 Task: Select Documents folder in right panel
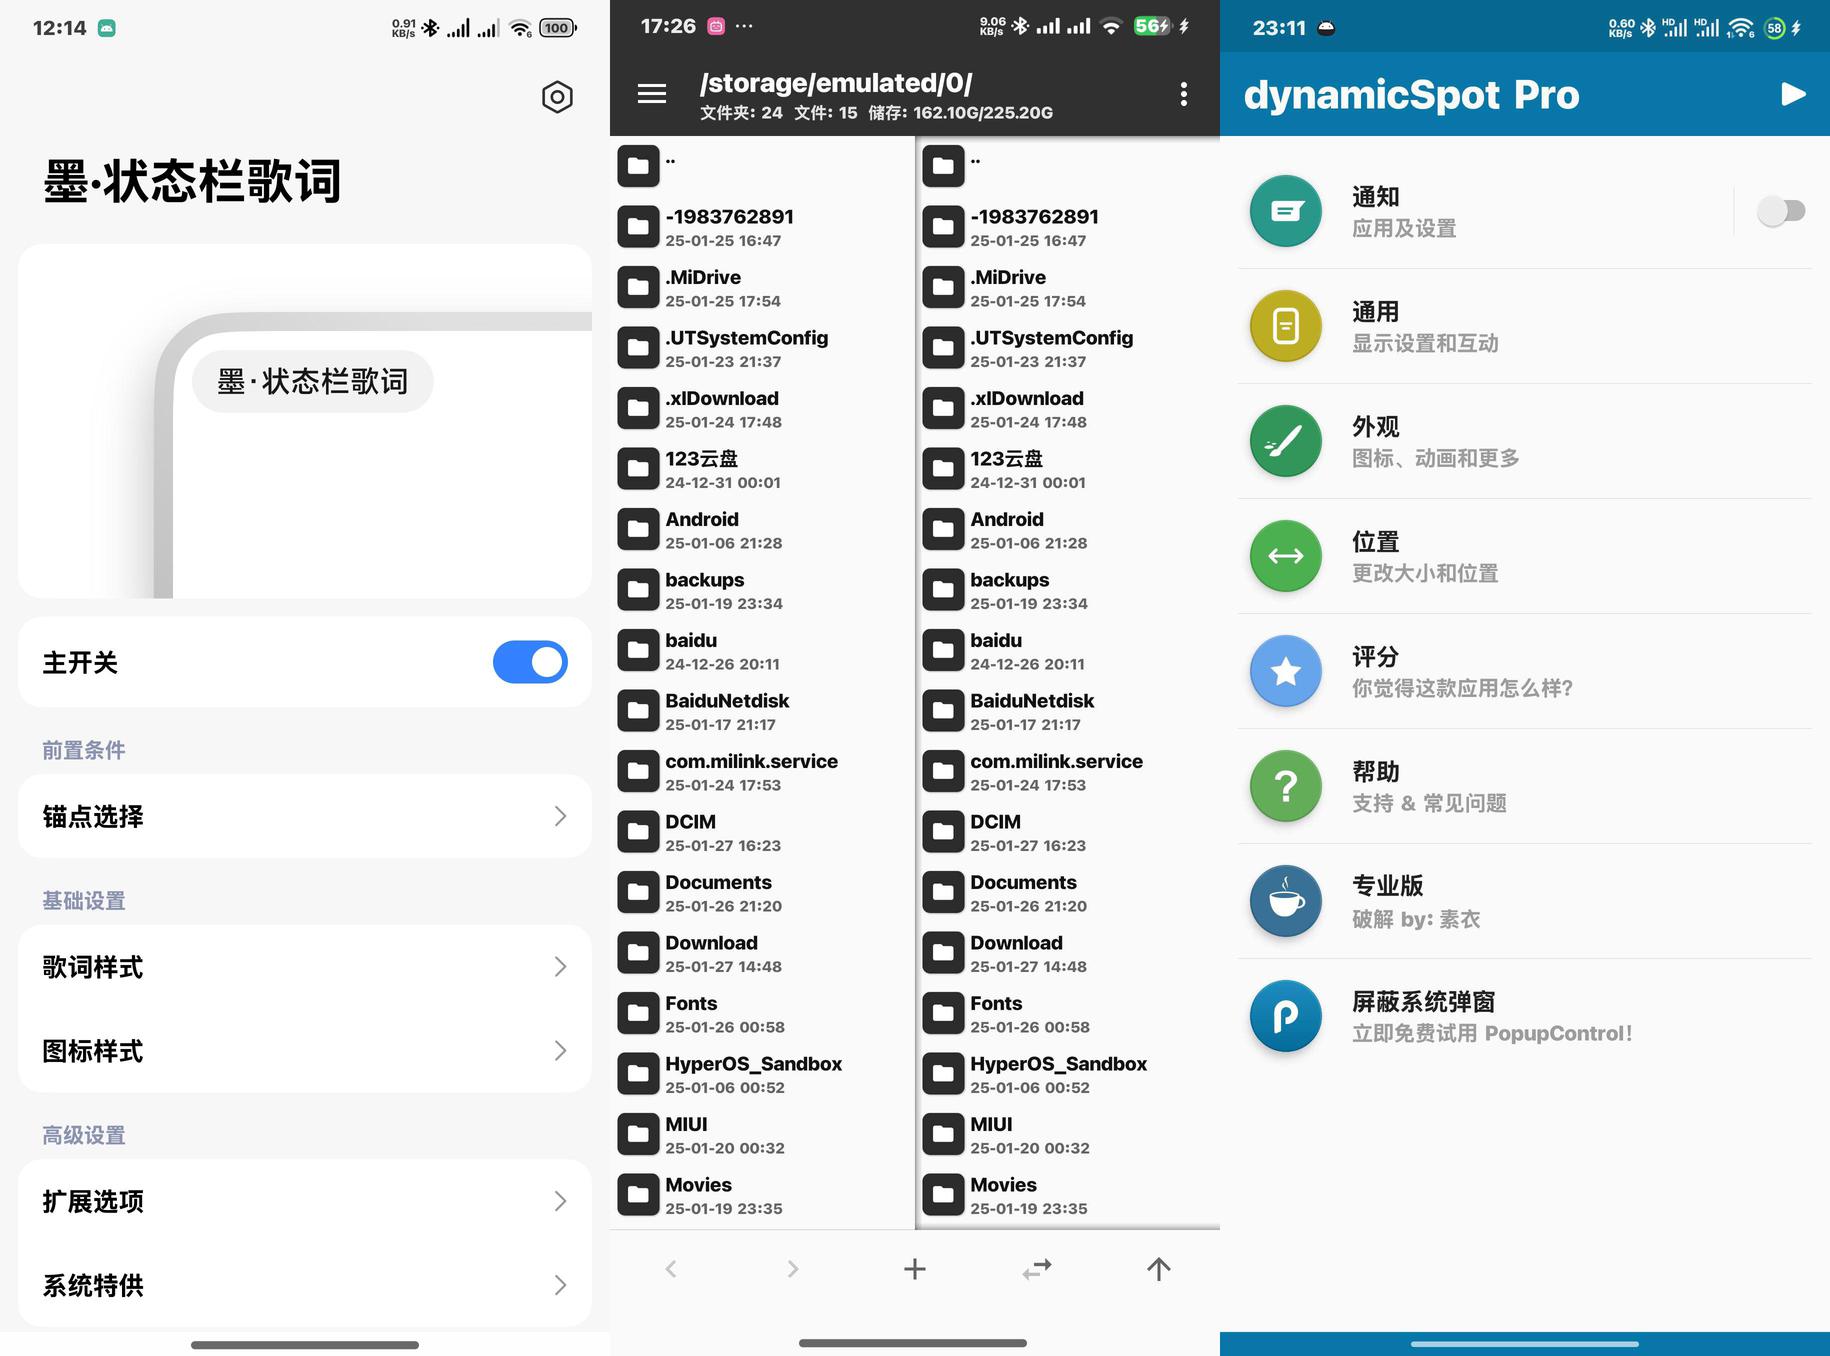[1068, 892]
